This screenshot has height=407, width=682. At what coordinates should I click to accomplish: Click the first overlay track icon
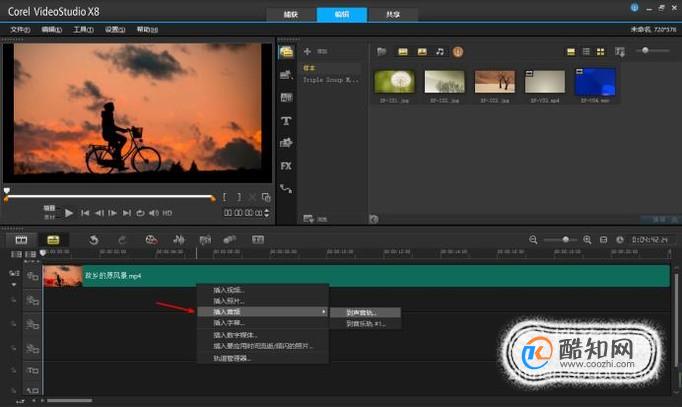click(x=33, y=300)
